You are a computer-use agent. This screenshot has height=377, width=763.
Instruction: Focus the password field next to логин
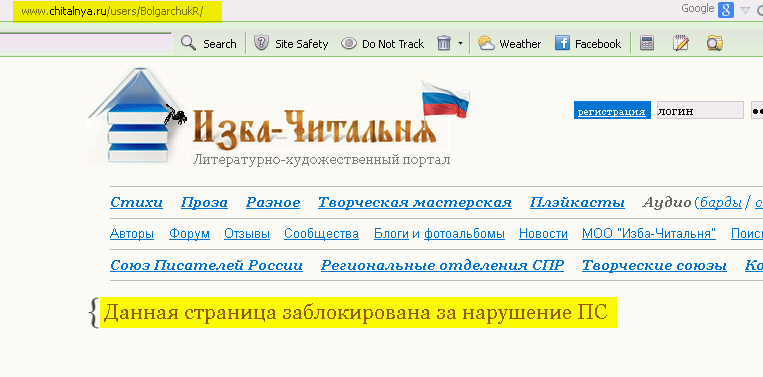pos(757,110)
